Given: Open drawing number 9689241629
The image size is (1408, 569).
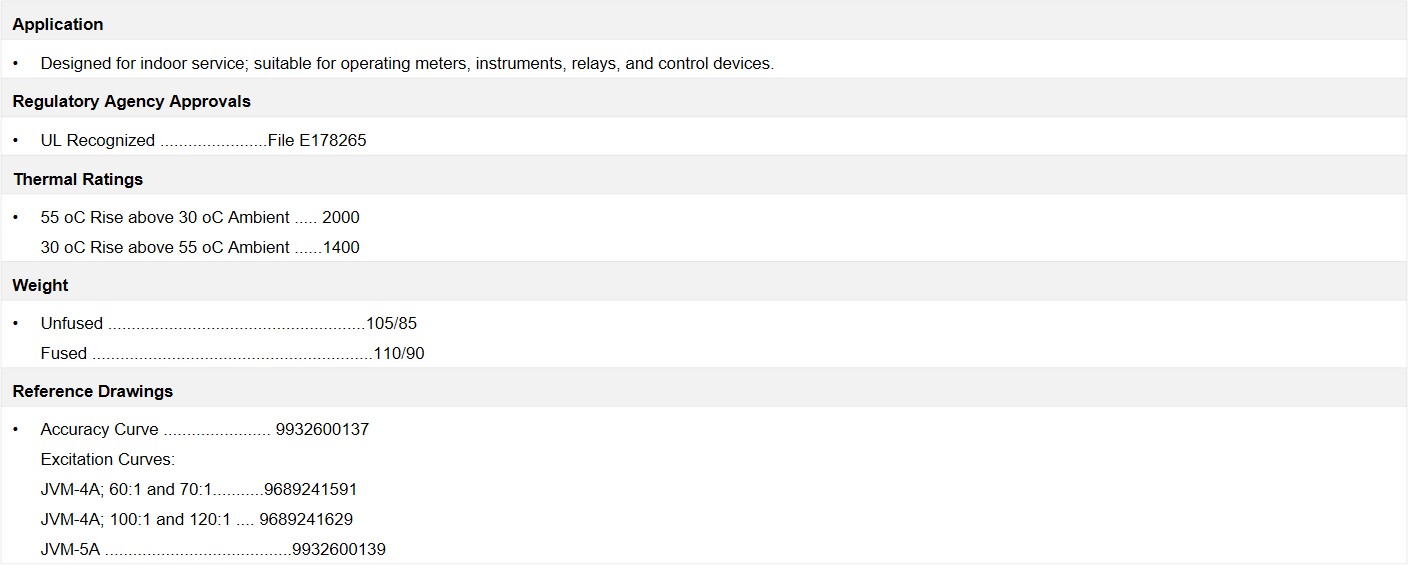Looking at the screenshot, I should [306, 519].
